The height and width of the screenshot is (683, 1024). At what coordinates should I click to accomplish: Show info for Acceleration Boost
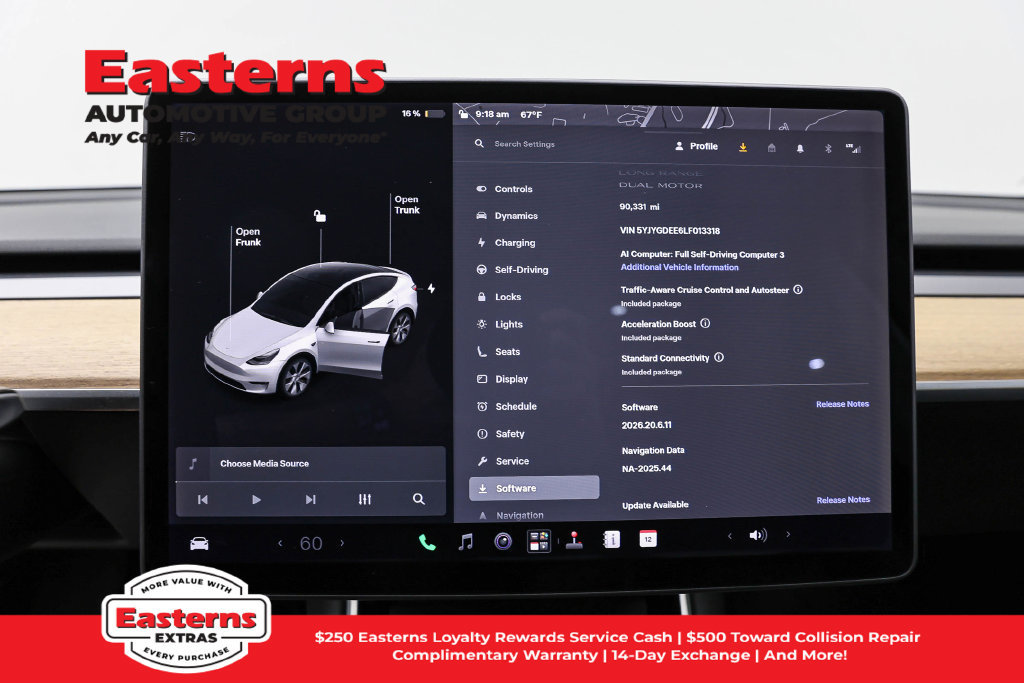(705, 323)
